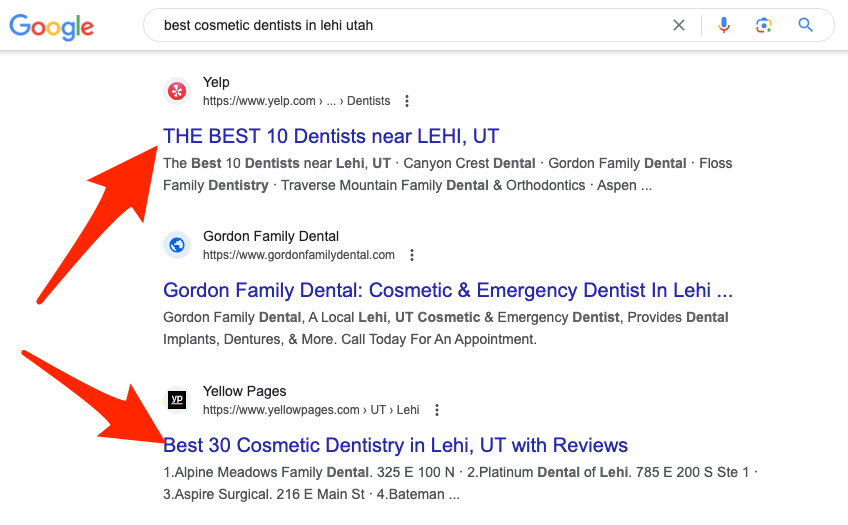Viewport: 848px width, 525px height.
Task: Click the yellowpages.com URL breadcrumb
Action: (311, 410)
